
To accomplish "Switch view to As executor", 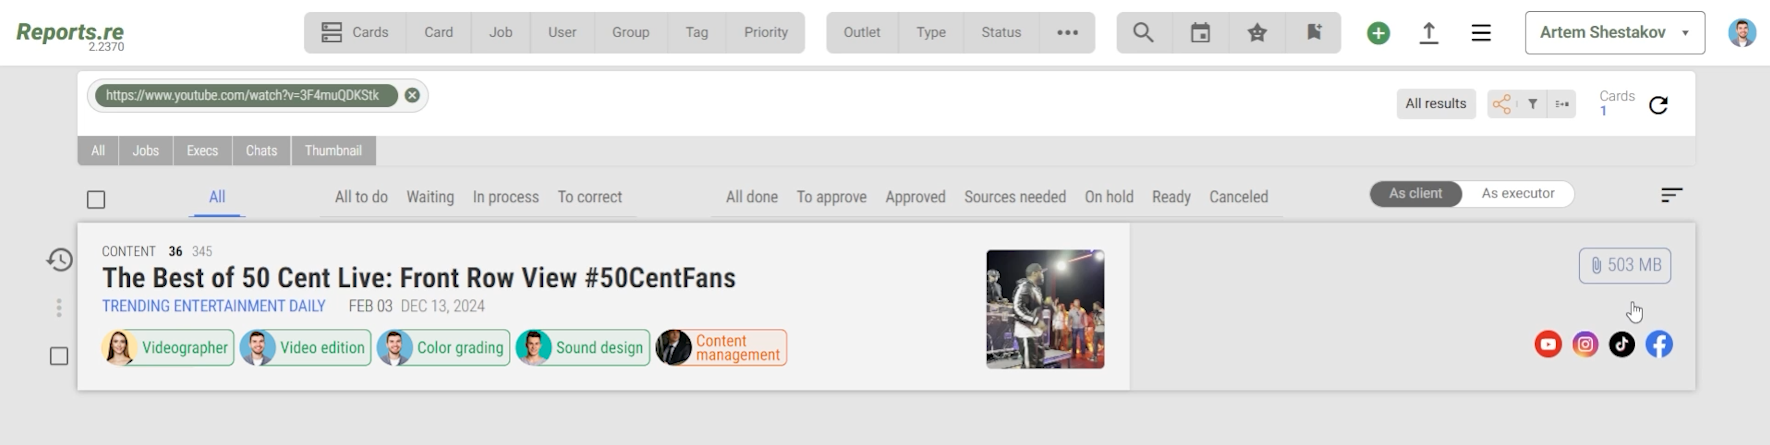I will [x=1517, y=194].
